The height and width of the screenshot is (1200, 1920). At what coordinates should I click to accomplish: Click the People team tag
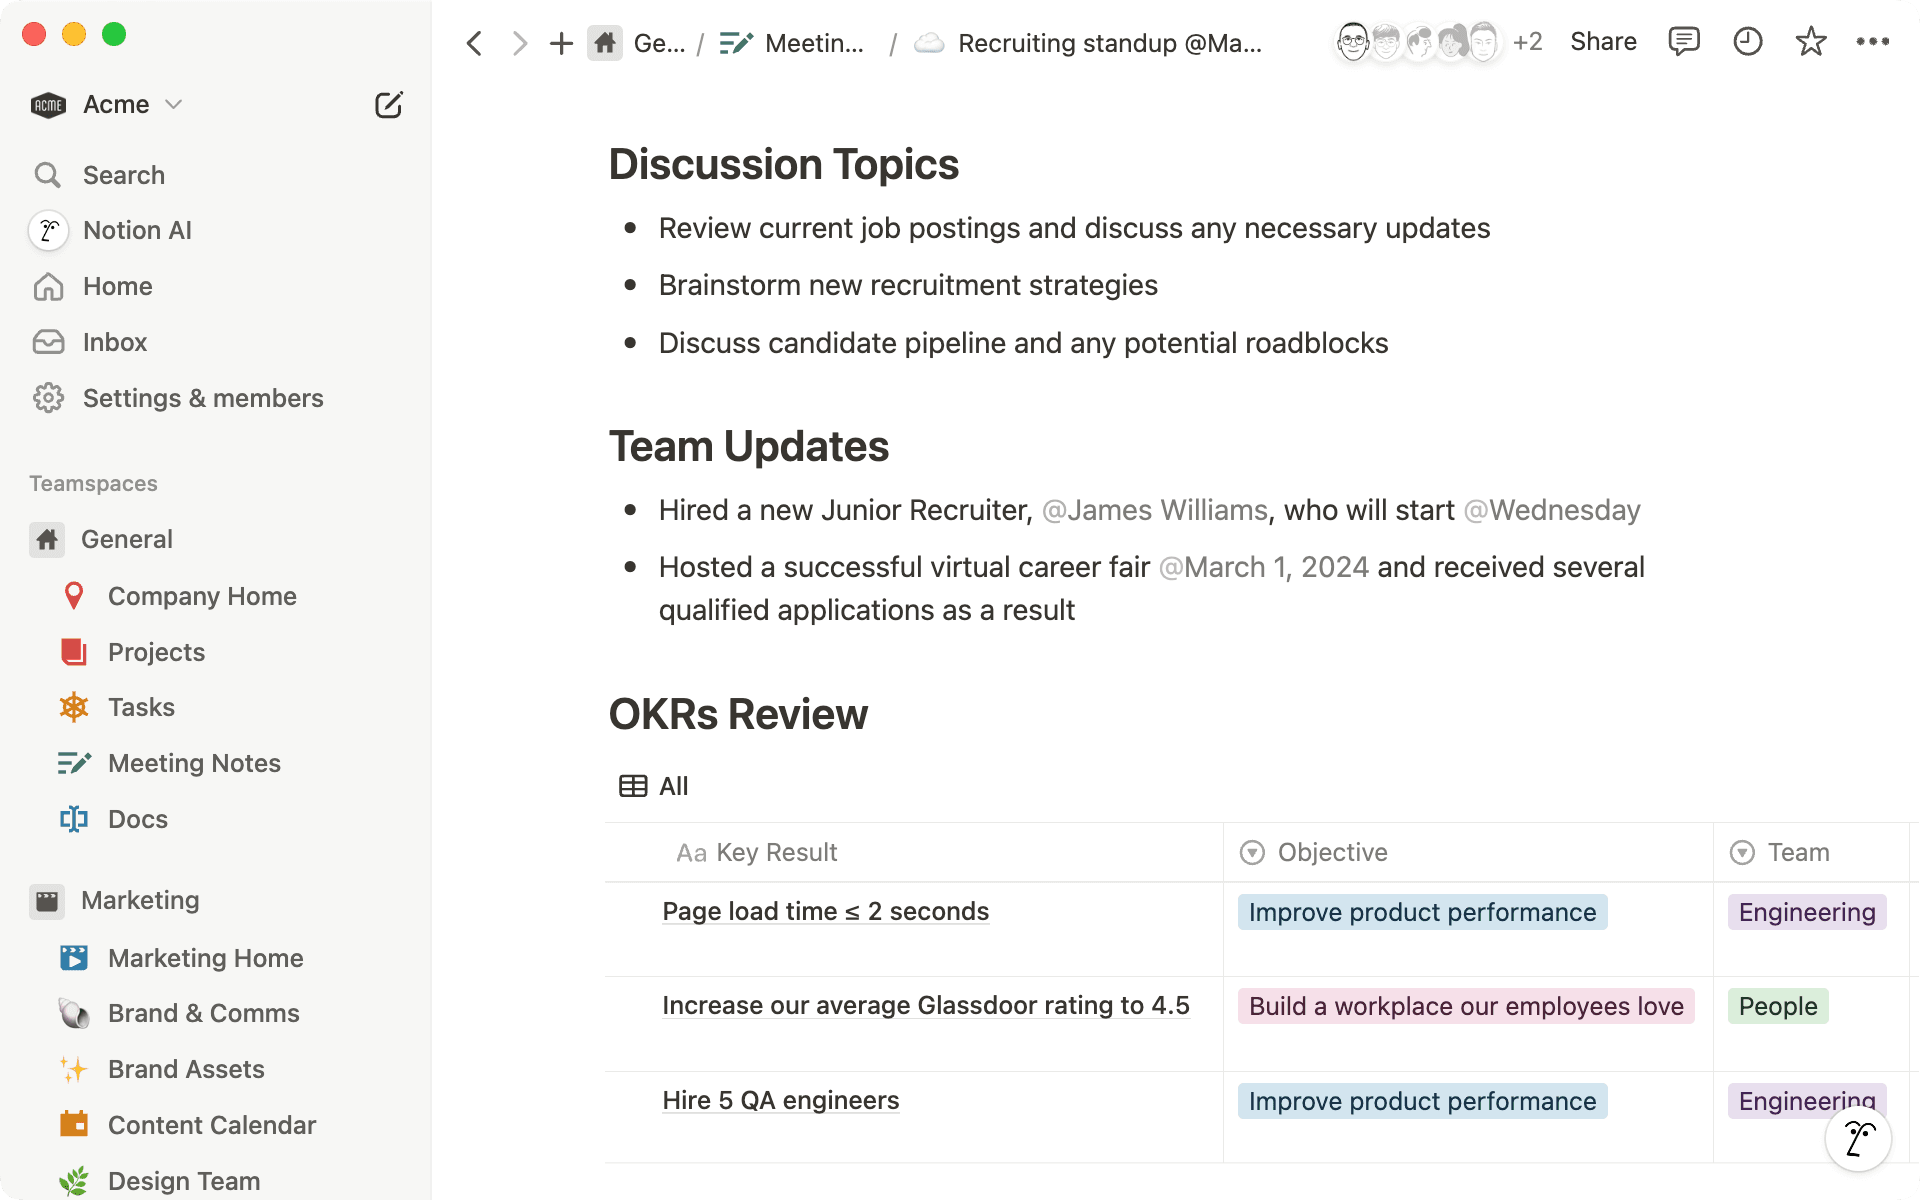1777,1006
